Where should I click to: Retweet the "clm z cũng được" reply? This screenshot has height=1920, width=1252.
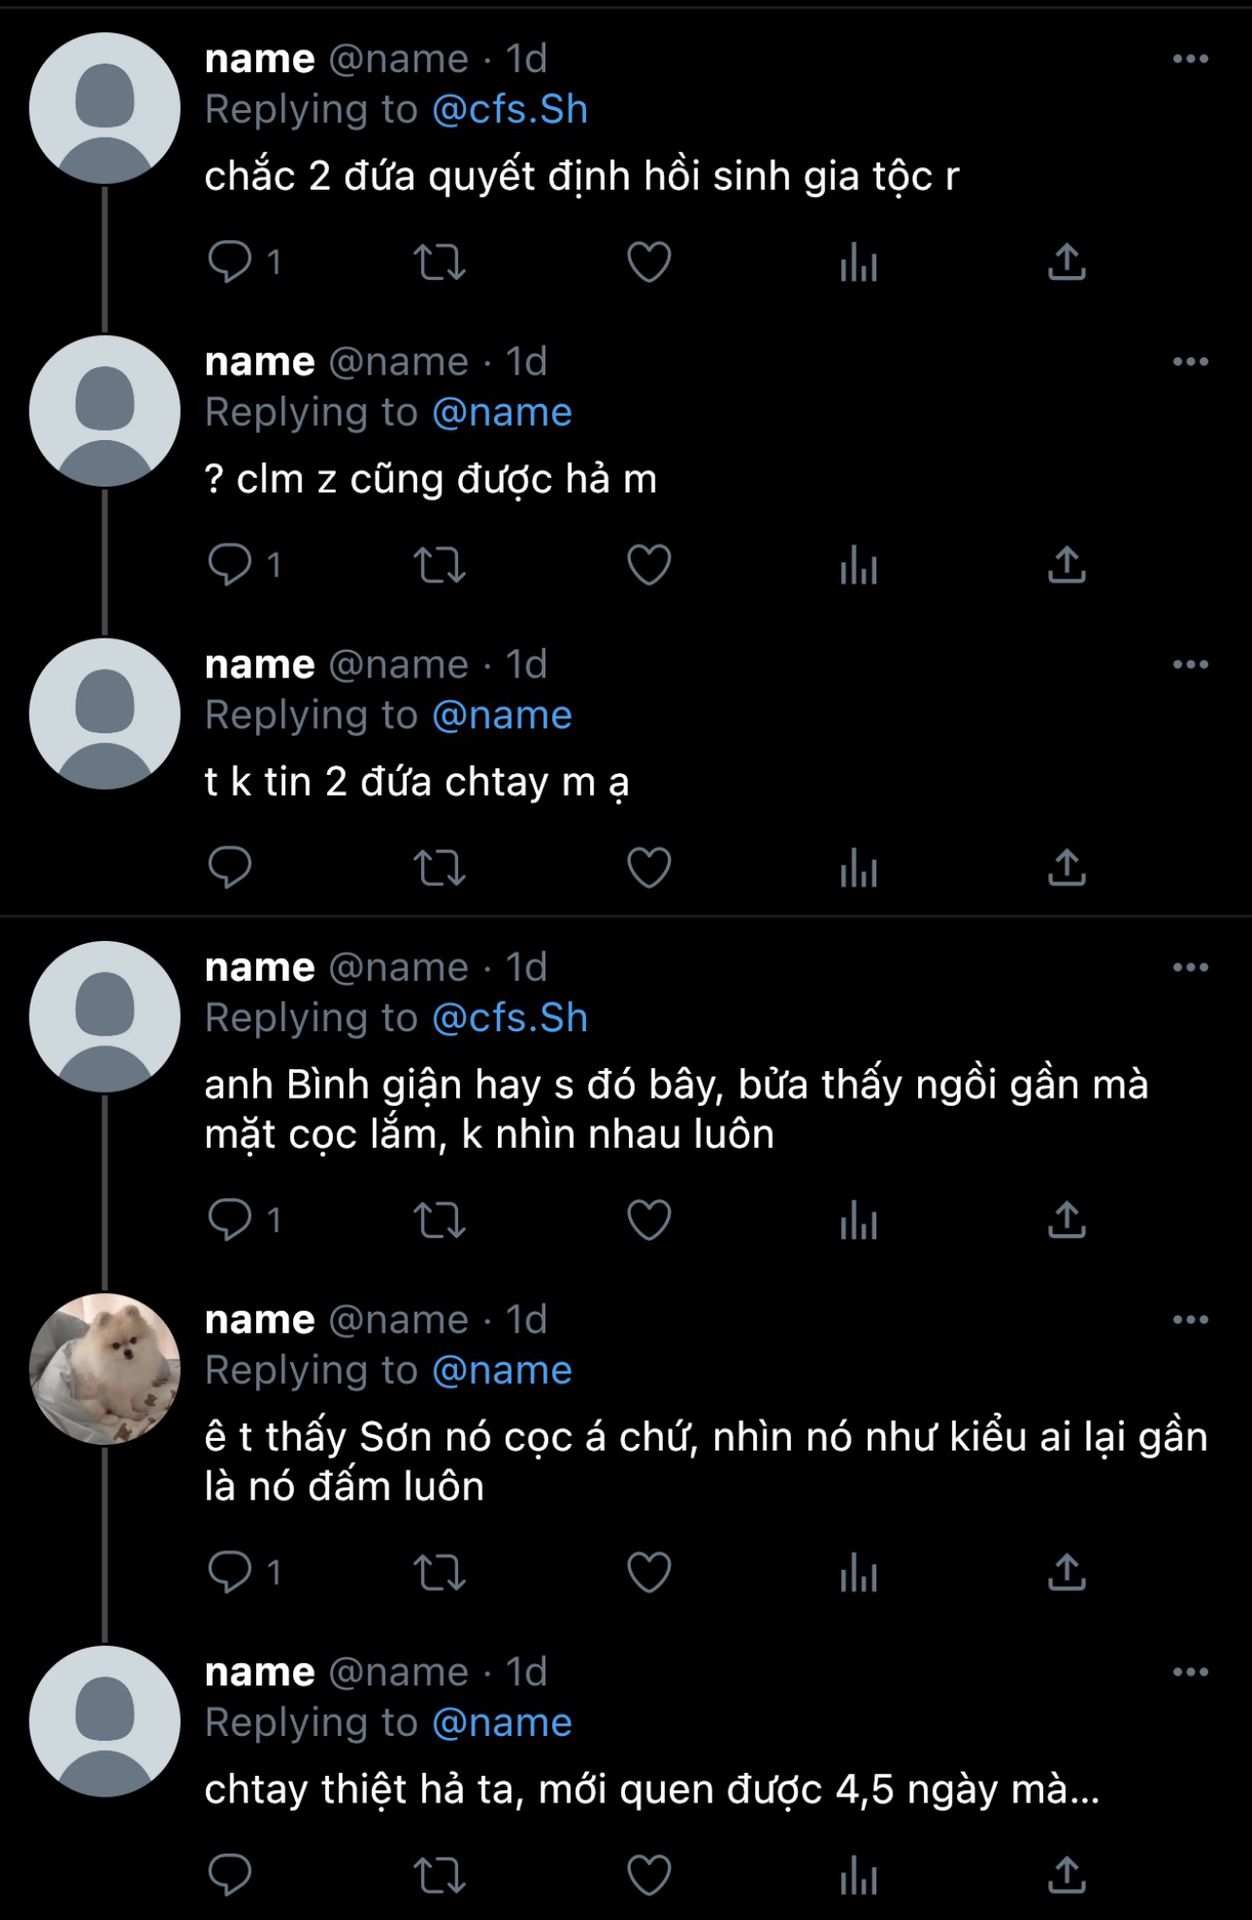[x=440, y=565]
